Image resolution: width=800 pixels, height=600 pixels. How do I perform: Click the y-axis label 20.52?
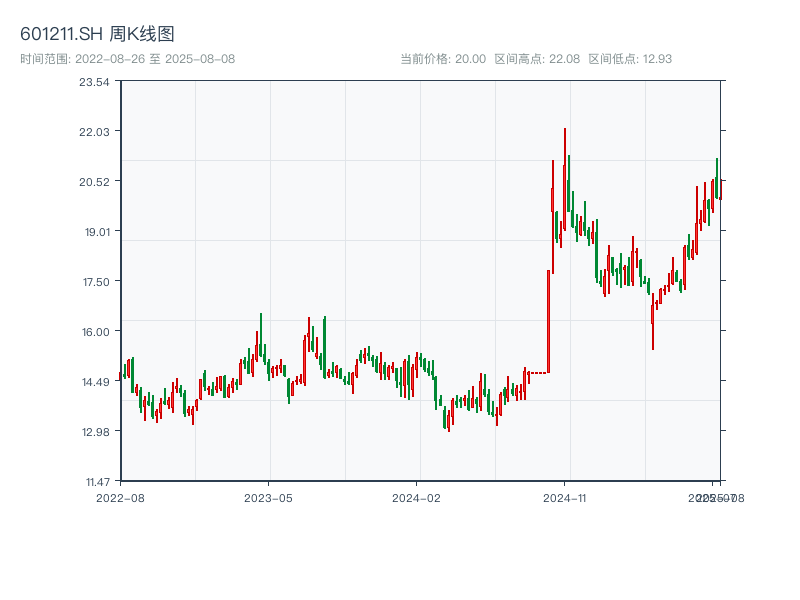point(94,182)
